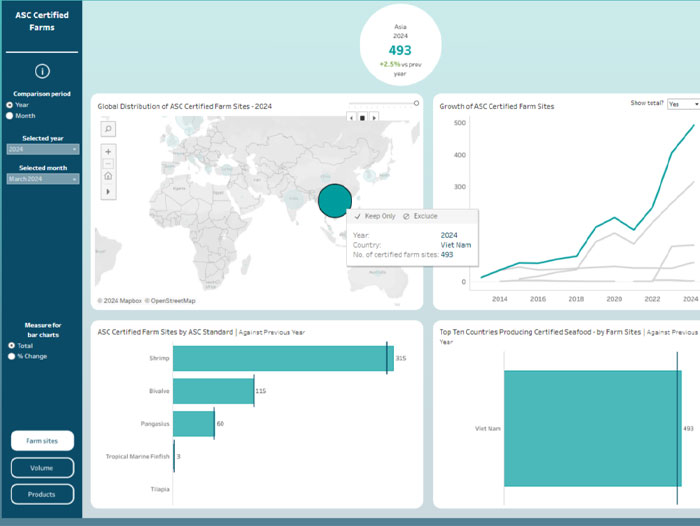Image resolution: width=700 pixels, height=526 pixels.
Task: Open the map search tool
Action: pyautogui.click(x=108, y=128)
